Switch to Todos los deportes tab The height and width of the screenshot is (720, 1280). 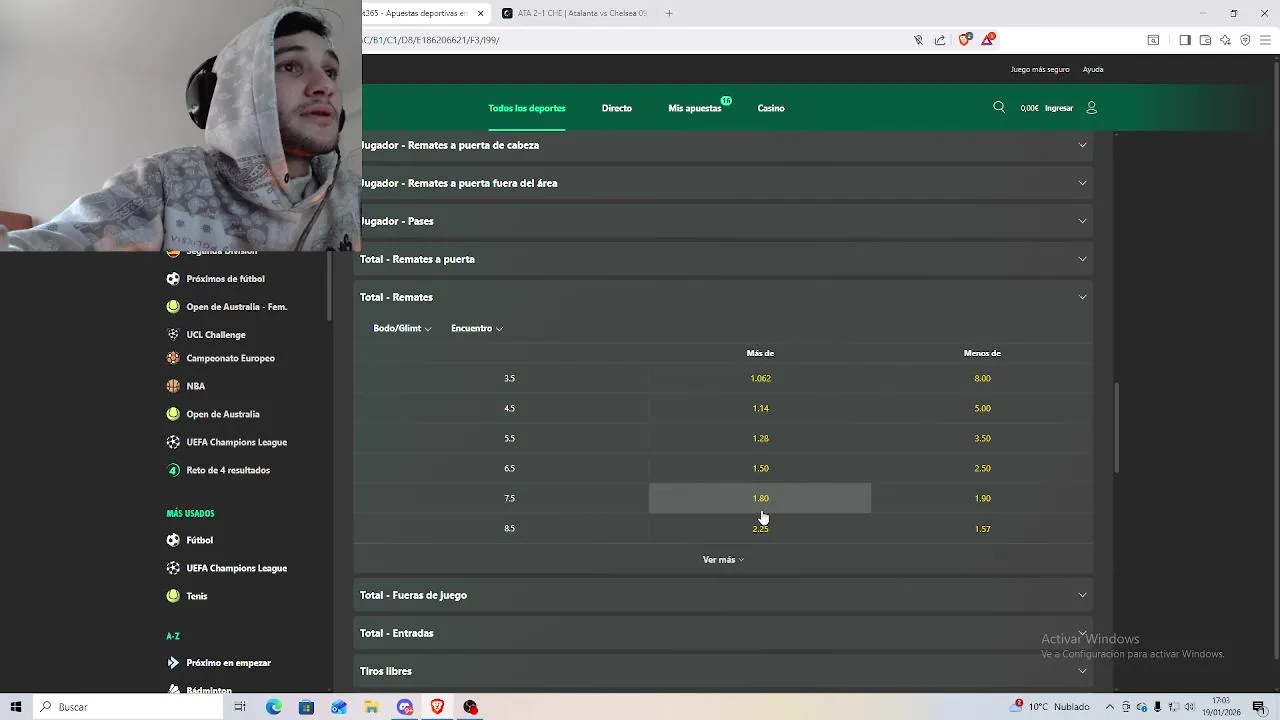(x=527, y=108)
